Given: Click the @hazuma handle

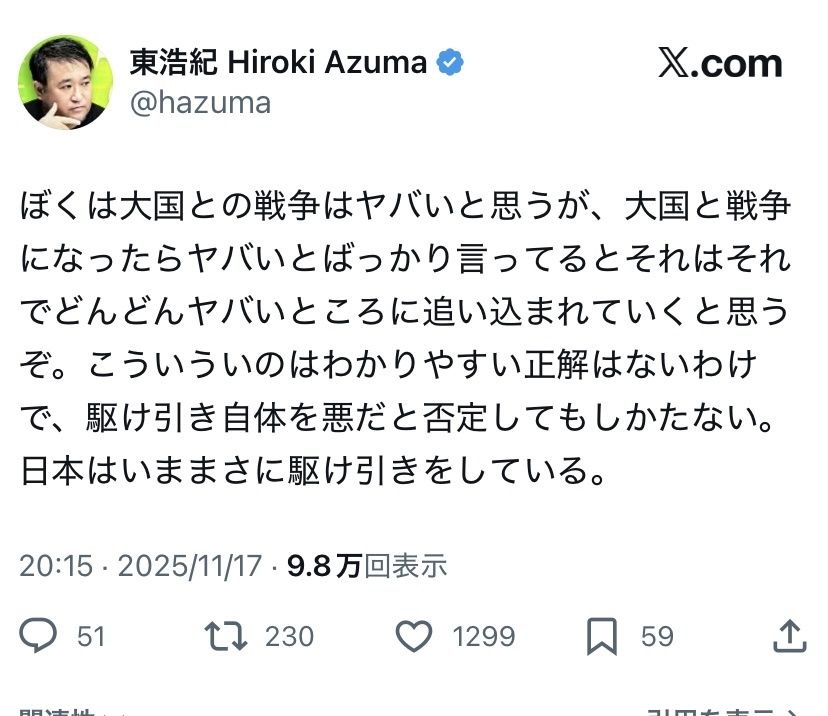Looking at the screenshot, I should 200,102.
